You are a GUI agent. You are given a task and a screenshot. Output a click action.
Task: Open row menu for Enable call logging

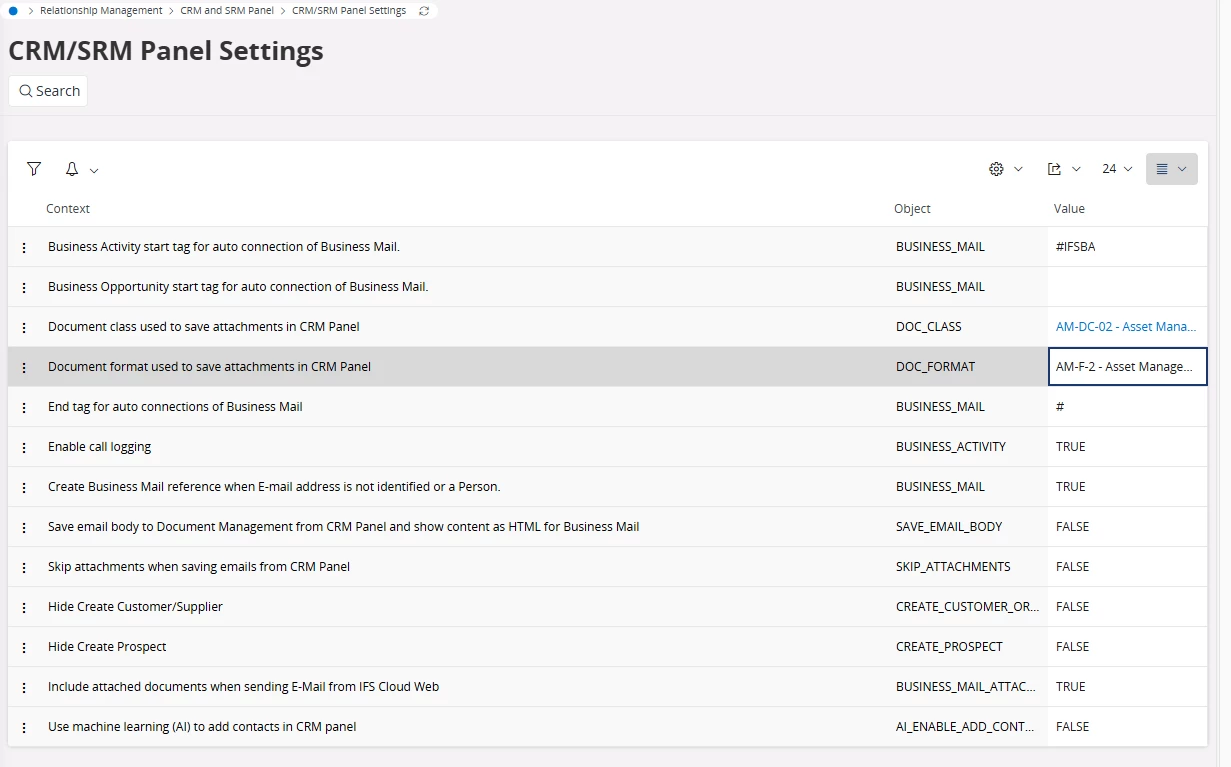(x=25, y=447)
